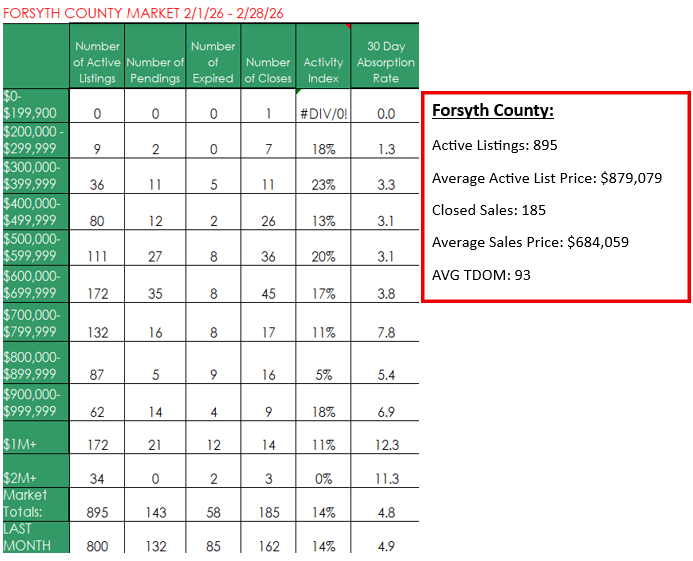The width and height of the screenshot is (693, 561).
Task: Select the 'Number of Expired' column header
Action: (213, 62)
